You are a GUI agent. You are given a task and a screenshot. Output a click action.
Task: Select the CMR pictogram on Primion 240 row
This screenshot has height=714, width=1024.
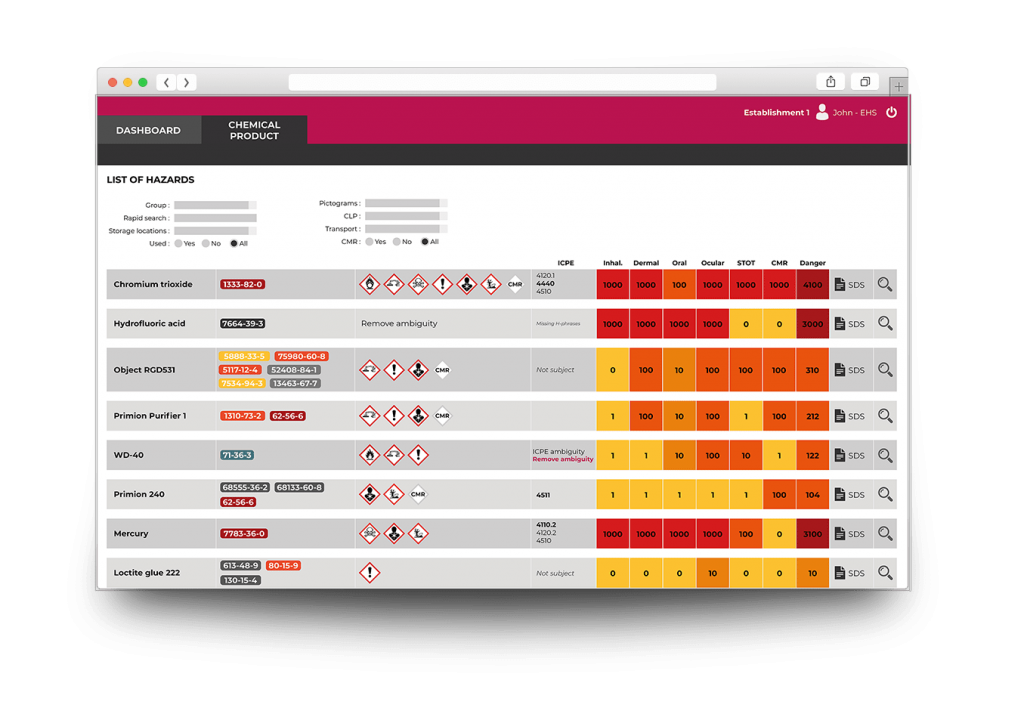(x=417, y=494)
